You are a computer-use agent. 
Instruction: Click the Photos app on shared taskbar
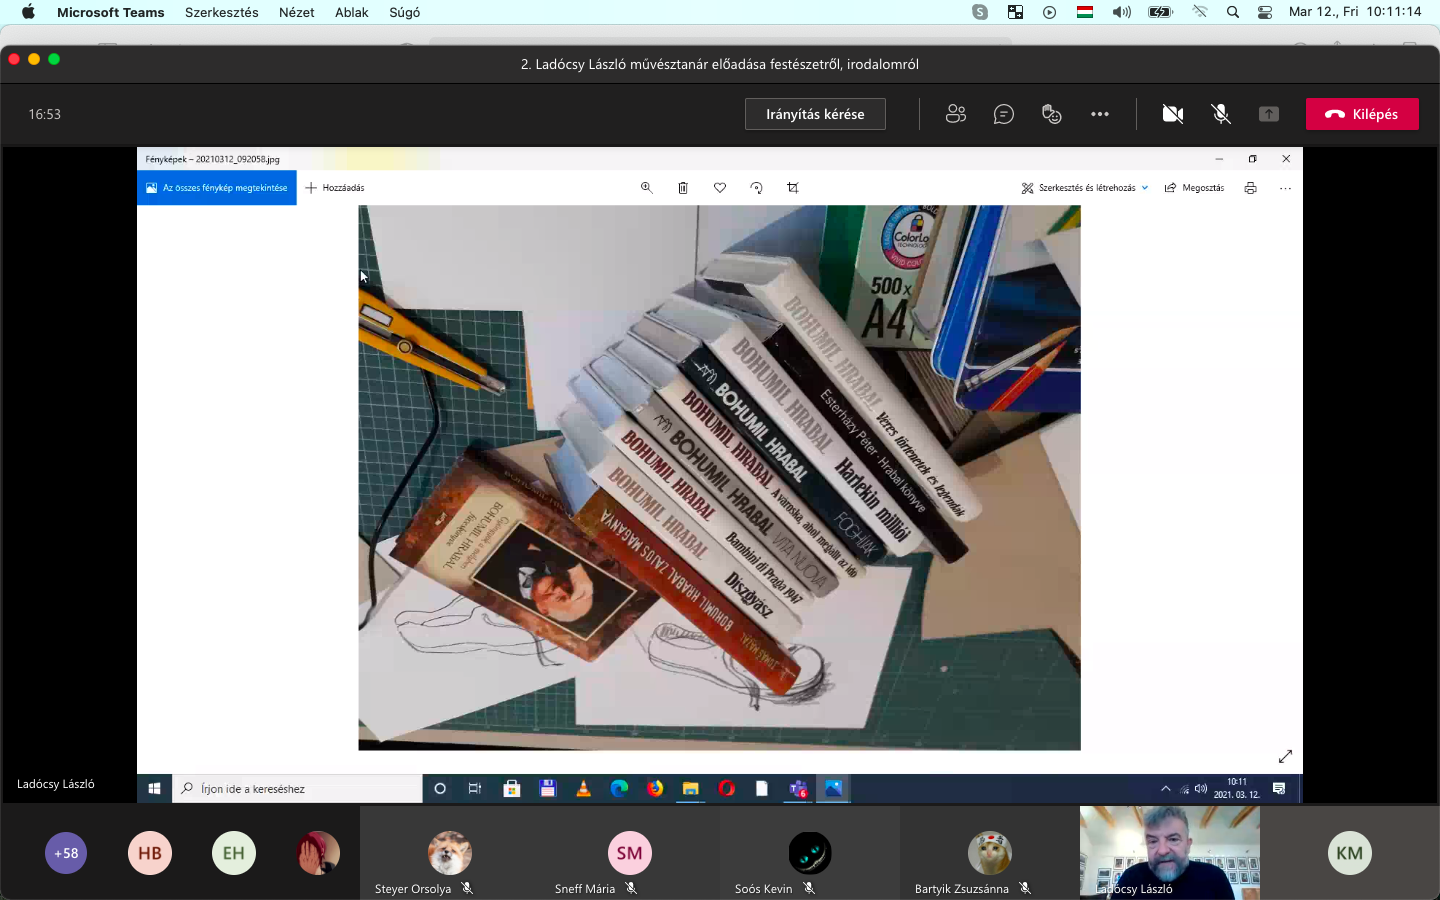click(x=833, y=789)
